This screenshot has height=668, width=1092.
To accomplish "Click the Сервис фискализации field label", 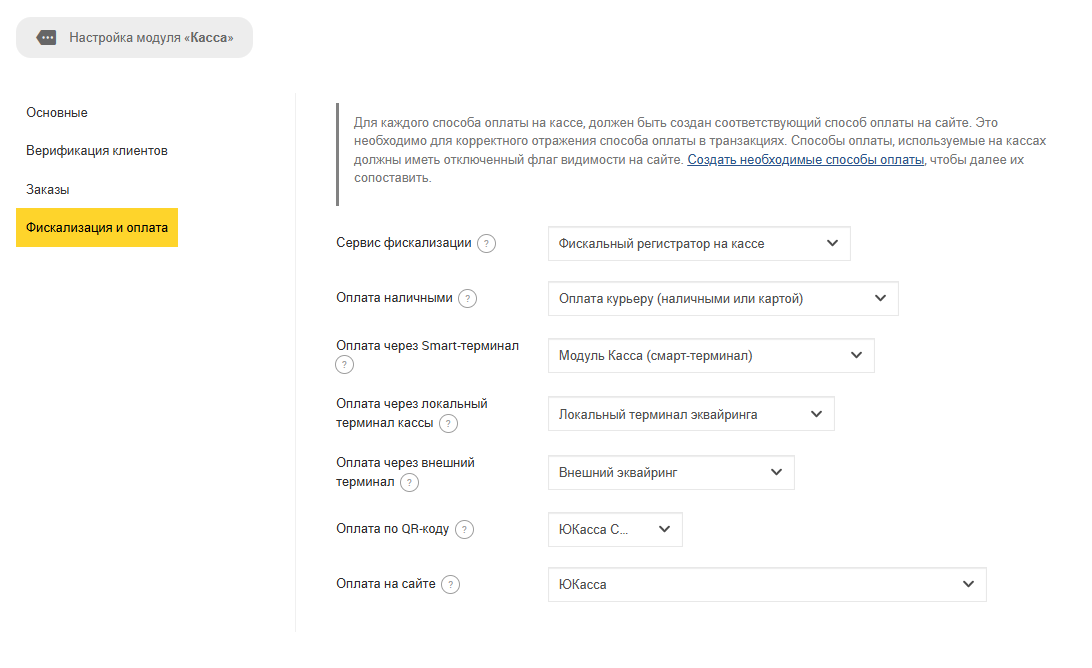I will 404,243.
